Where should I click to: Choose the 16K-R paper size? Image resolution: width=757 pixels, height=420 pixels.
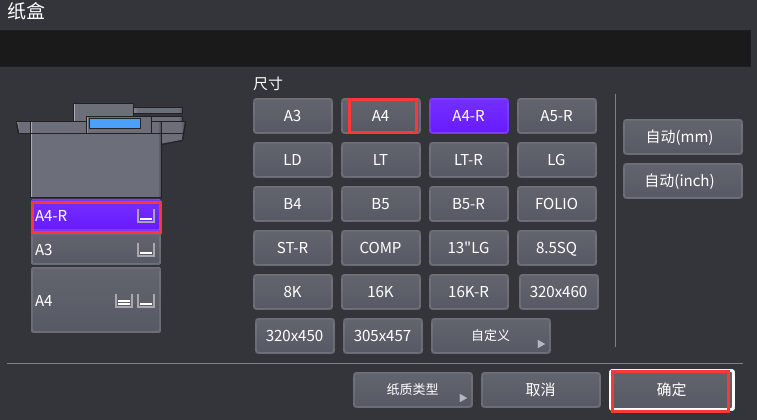468,291
